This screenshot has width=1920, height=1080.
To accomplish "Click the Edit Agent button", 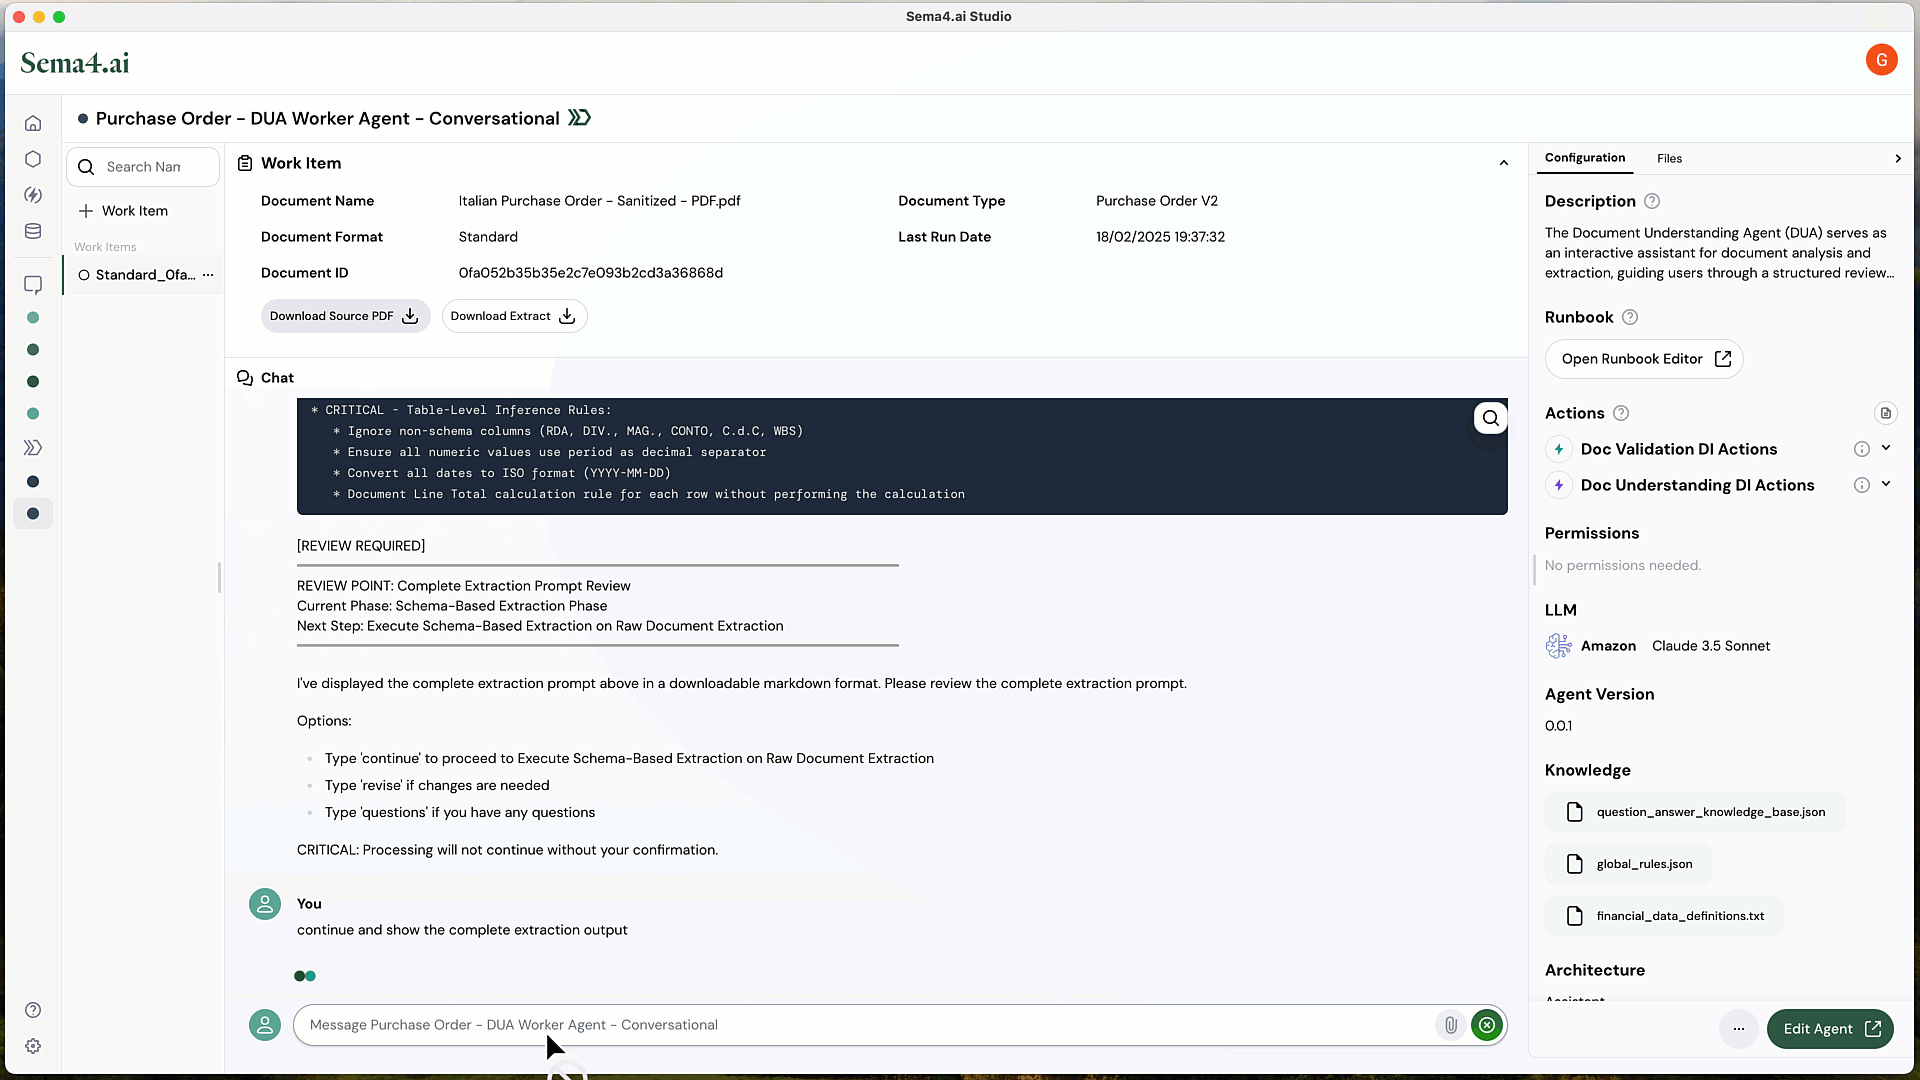I will (1830, 1029).
